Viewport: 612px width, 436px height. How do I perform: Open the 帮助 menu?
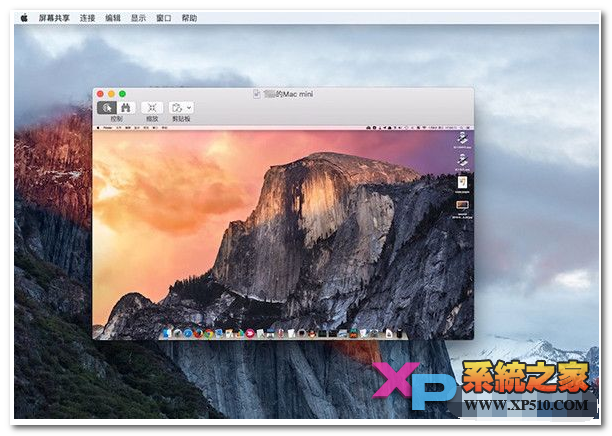189,18
